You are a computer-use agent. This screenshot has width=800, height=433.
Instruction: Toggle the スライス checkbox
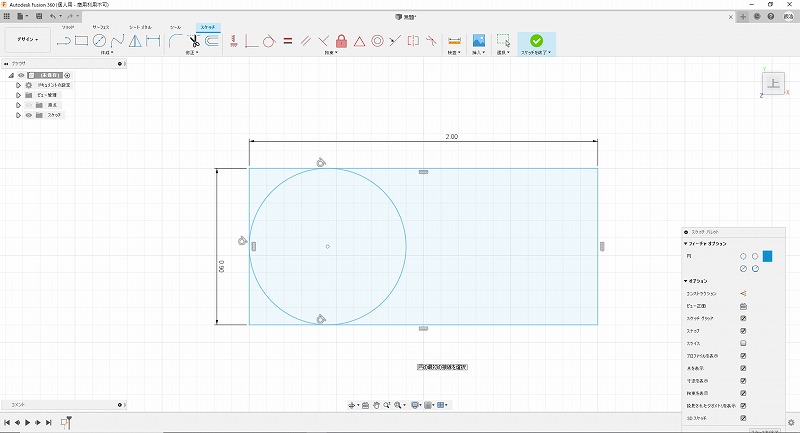pyautogui.click(x=743, y=343)
